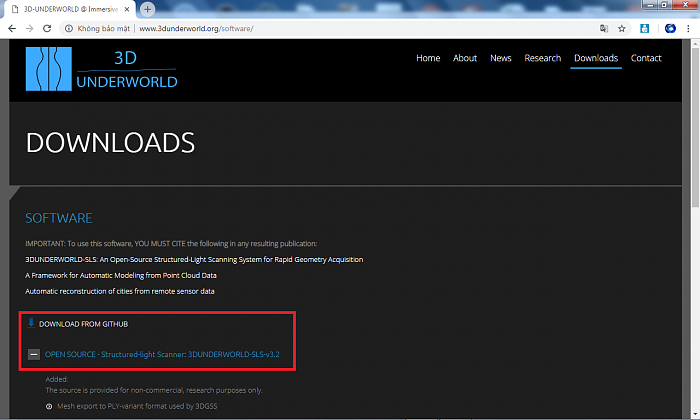Image resolution: width=700 pixels, height=420 pixels.
Task: Open the Chrome three-dot menu
Action: [x=688, y=29]
